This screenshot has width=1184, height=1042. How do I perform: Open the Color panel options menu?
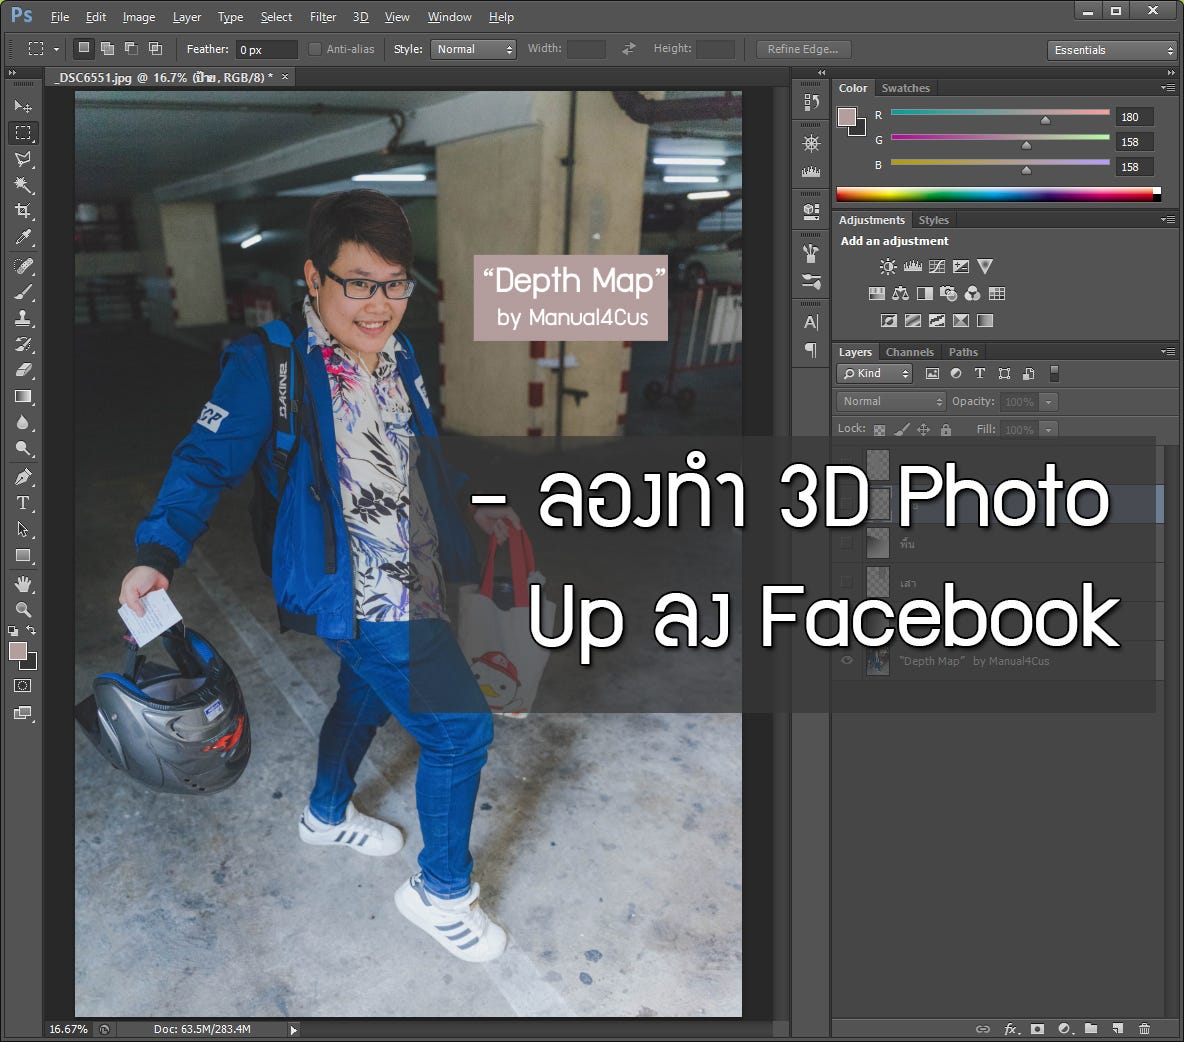point(1168,88)
